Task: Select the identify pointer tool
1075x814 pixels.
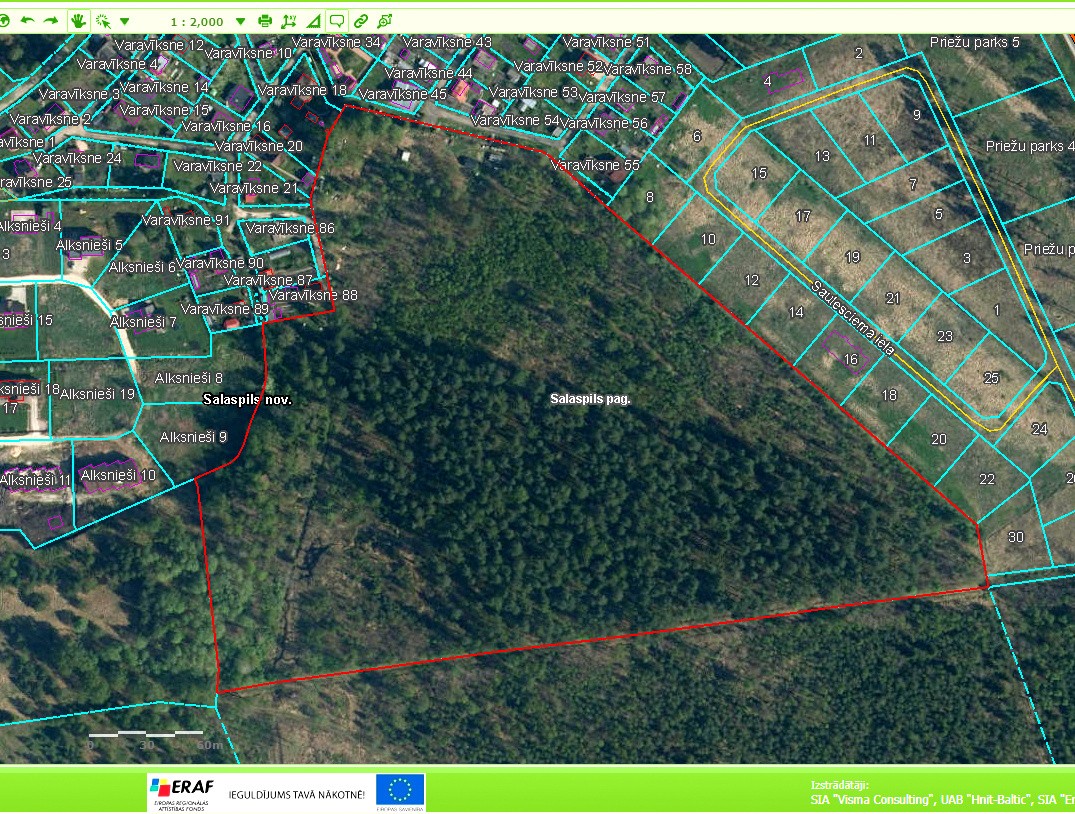Action: click(103, 20)
